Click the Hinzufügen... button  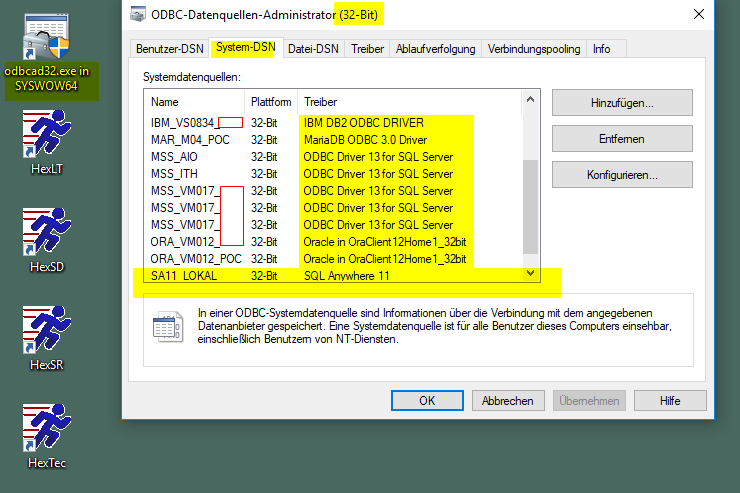coord(622,103)
